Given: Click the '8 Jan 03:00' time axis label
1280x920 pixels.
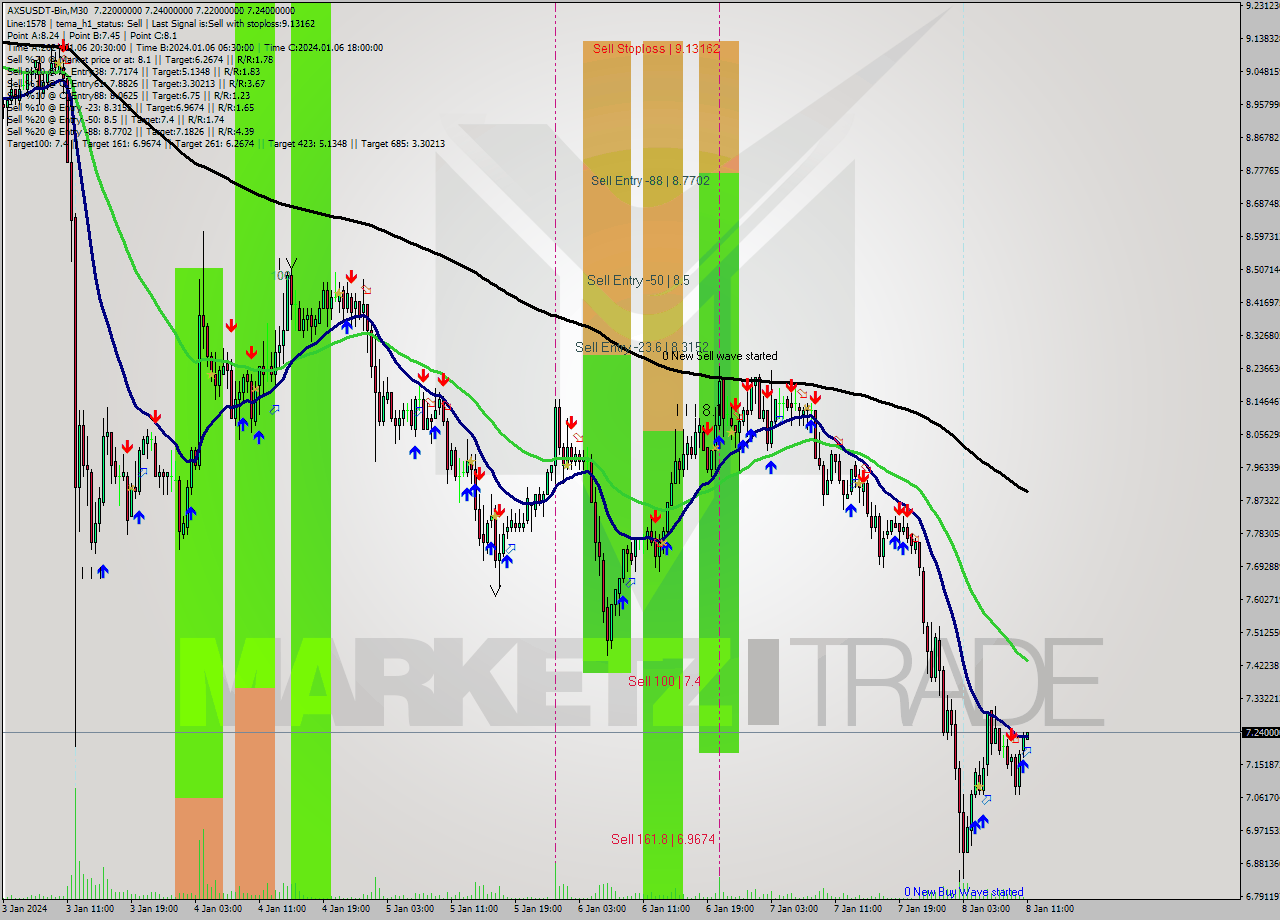Looking at the screenshot, I should coord(985,909).
